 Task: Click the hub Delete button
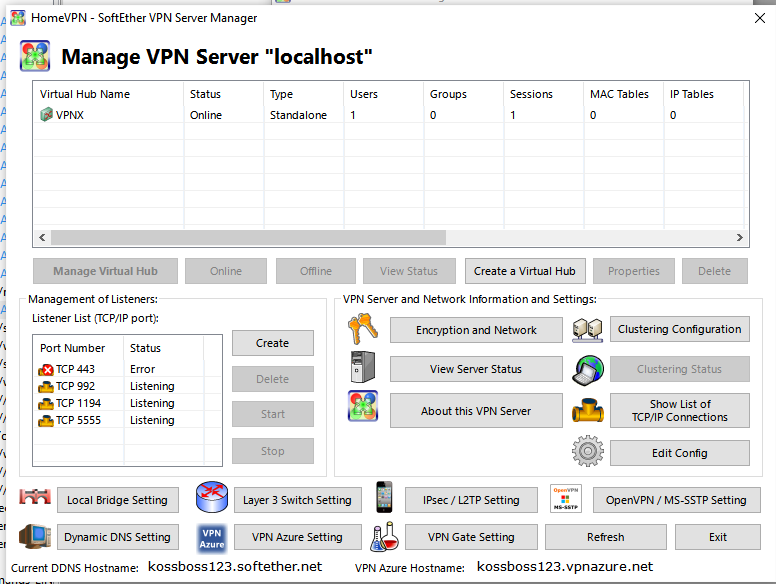[715, 271]
